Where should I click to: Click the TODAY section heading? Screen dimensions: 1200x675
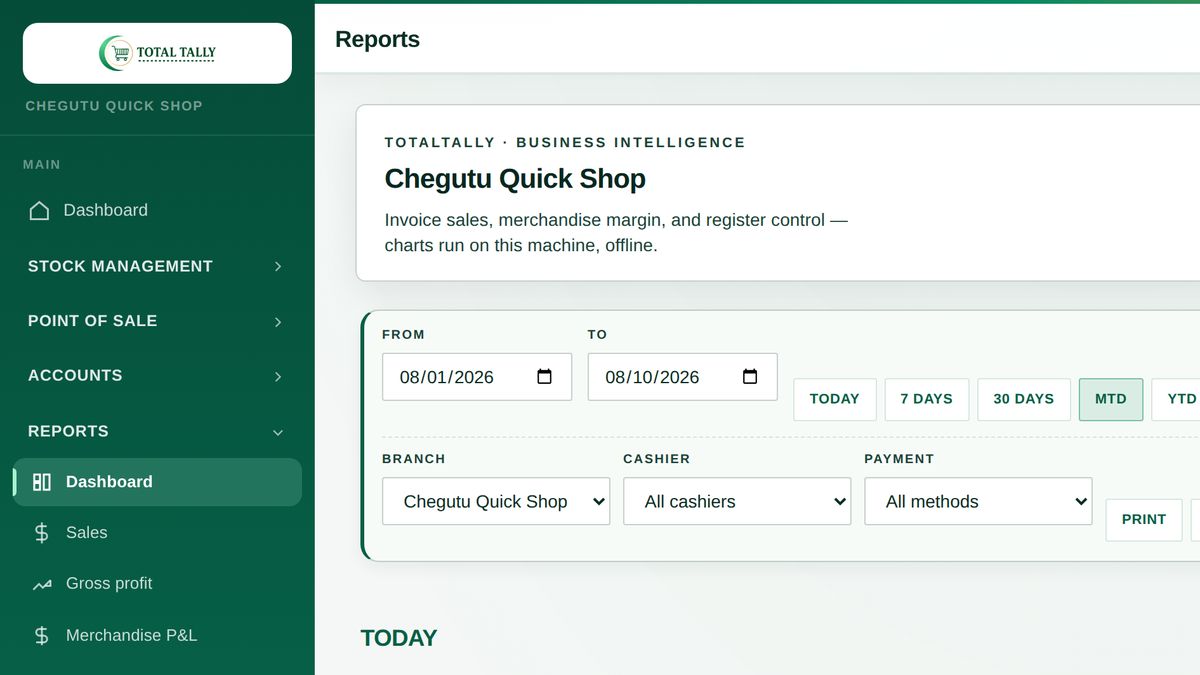pos(399,638)
